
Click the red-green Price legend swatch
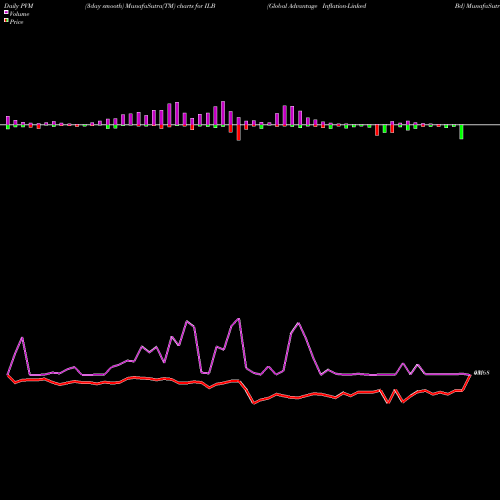click(x=6, y=21)
